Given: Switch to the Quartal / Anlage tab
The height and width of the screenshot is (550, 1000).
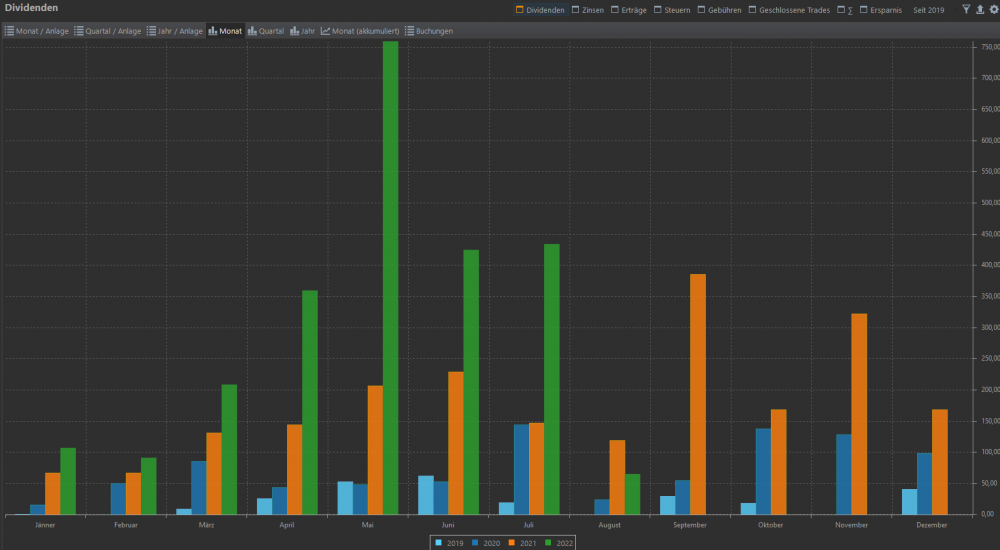Looking at the screenshot, I should (x=108, y=31).
